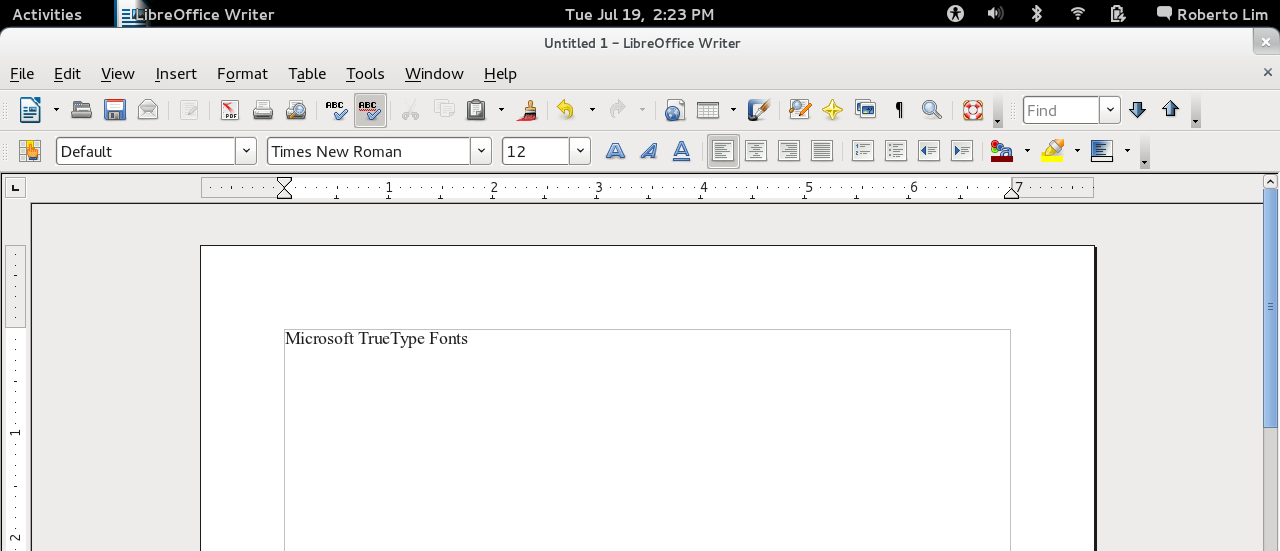Open LibreOffice Help lifebuoy icon
1280x551 pixels.
coord(973,110)
